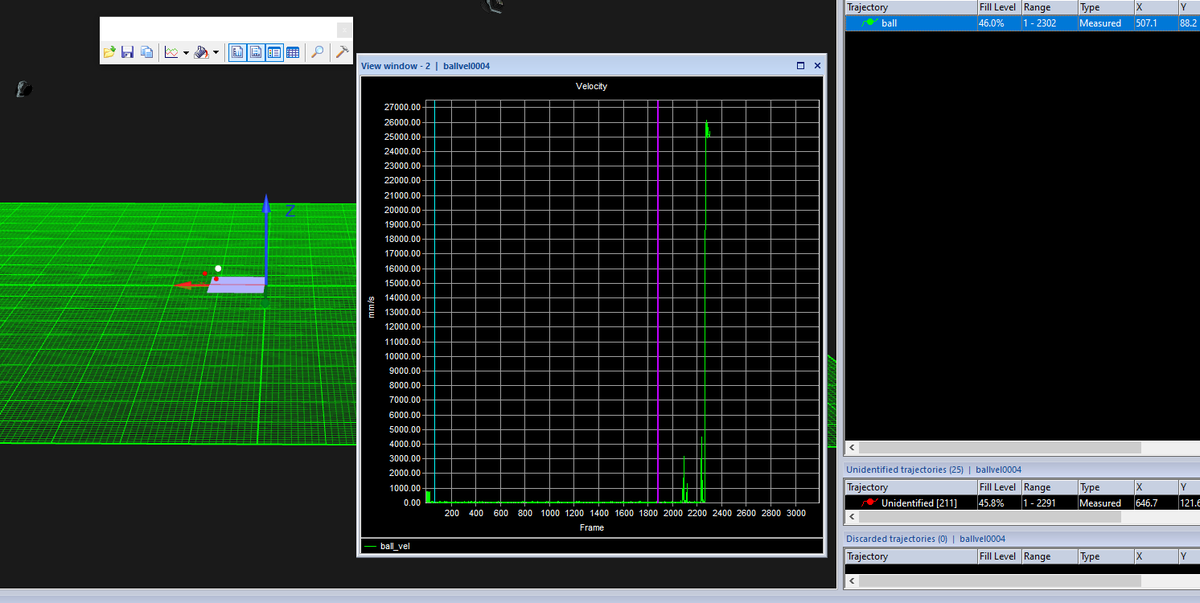
Task: Click the View window - 2 title bar text
Action: click(x=425, y=65)
